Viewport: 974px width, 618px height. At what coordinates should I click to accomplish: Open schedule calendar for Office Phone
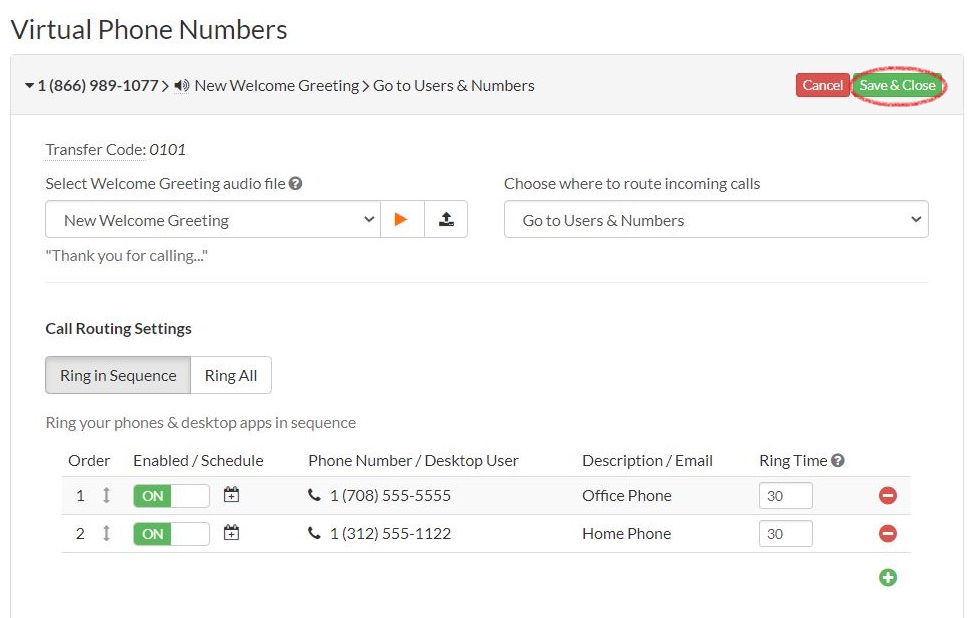[231, 495]
